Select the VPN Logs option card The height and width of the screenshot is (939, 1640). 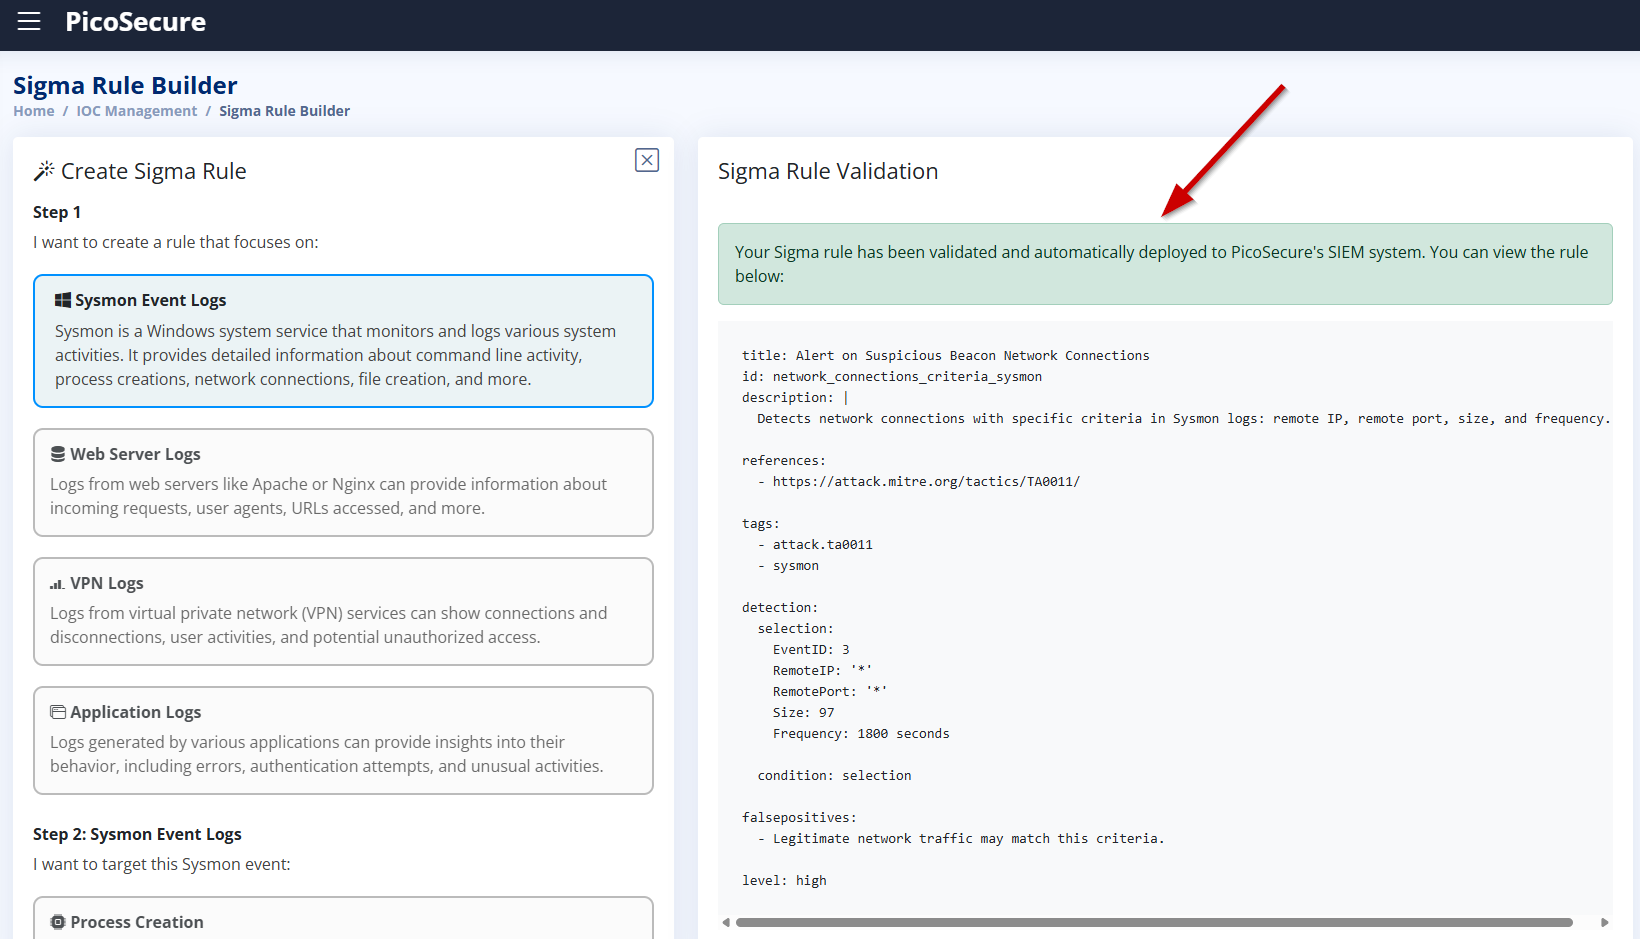[x=343, y=612]
